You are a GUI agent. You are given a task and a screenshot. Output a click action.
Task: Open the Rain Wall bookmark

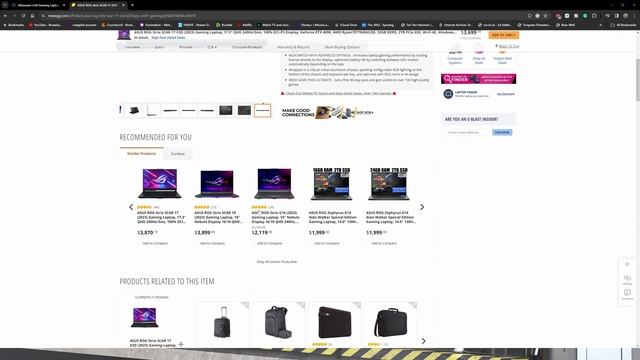(x=565, y=25)
